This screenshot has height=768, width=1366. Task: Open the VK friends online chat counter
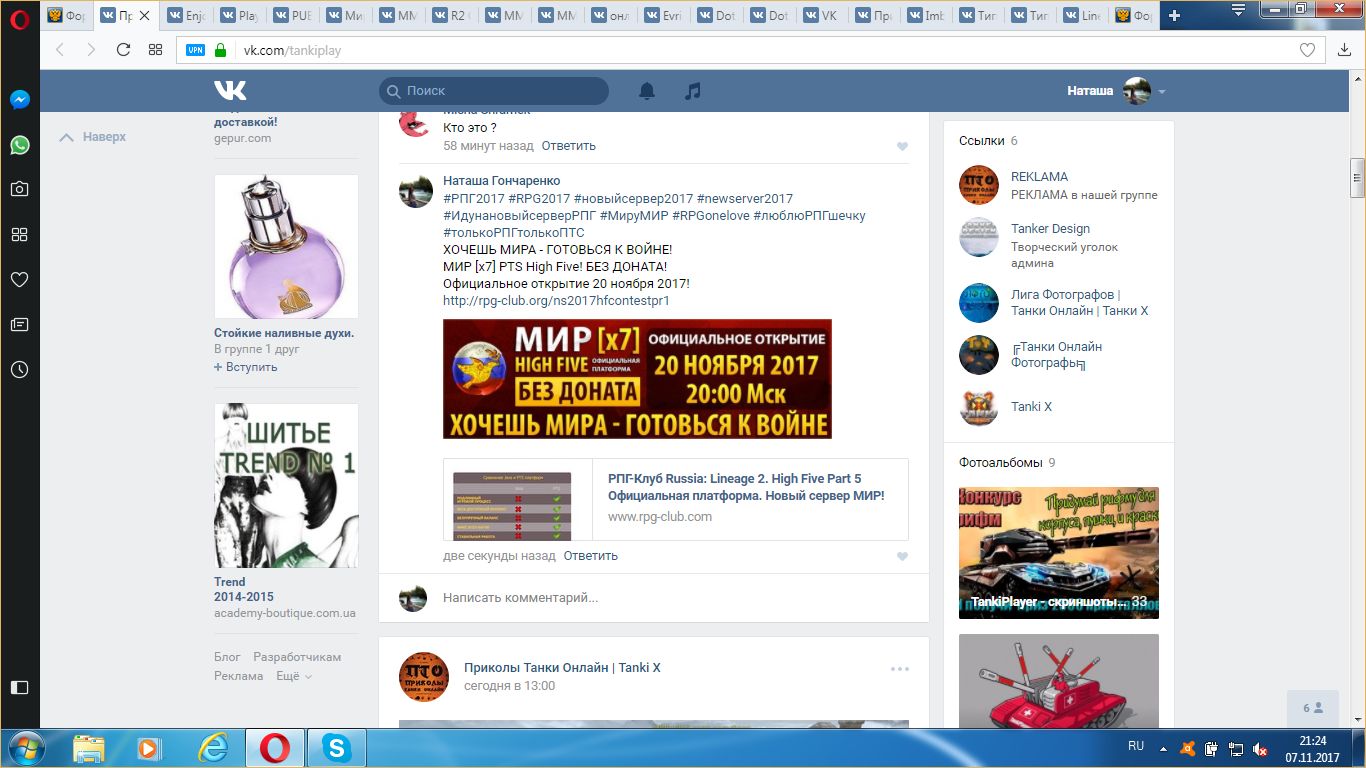(1313, 708)
